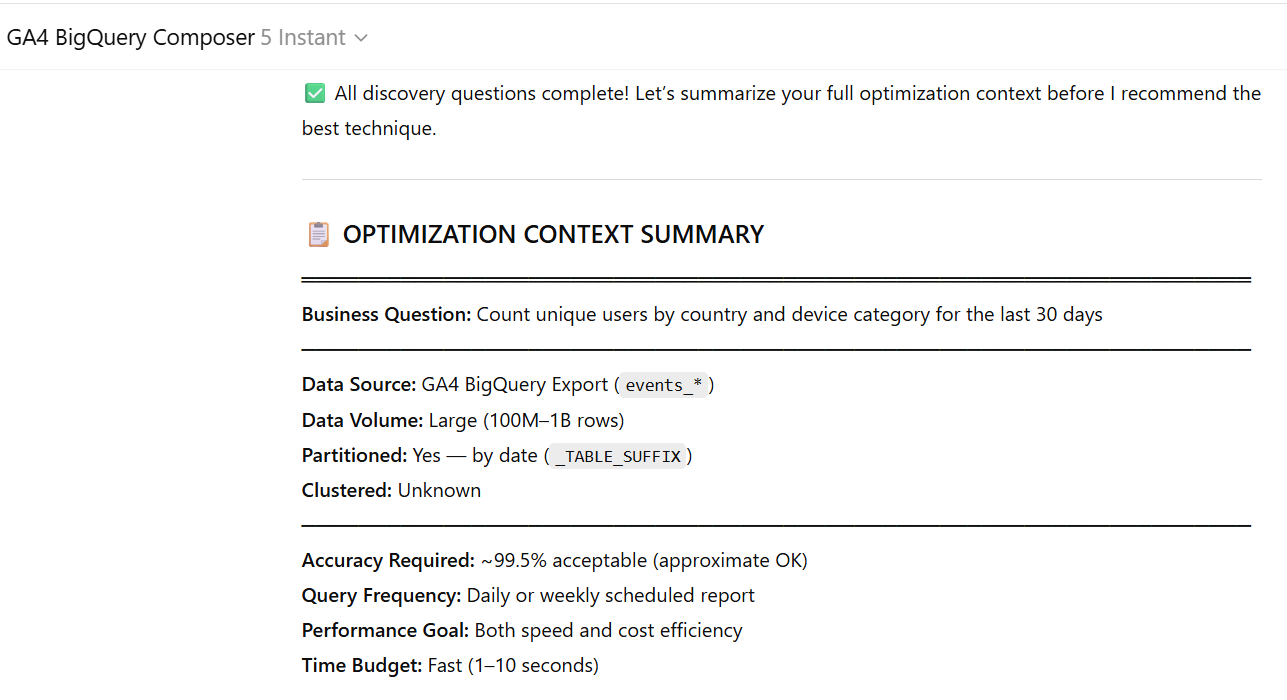Click the Data Source label
The image size is (1287, 700).
tap(359, 385)
